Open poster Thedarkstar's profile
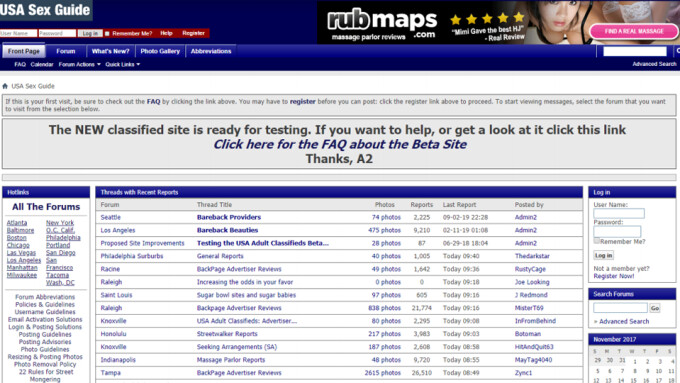Viewport: 680px width, 383px height. click(532, 256)
